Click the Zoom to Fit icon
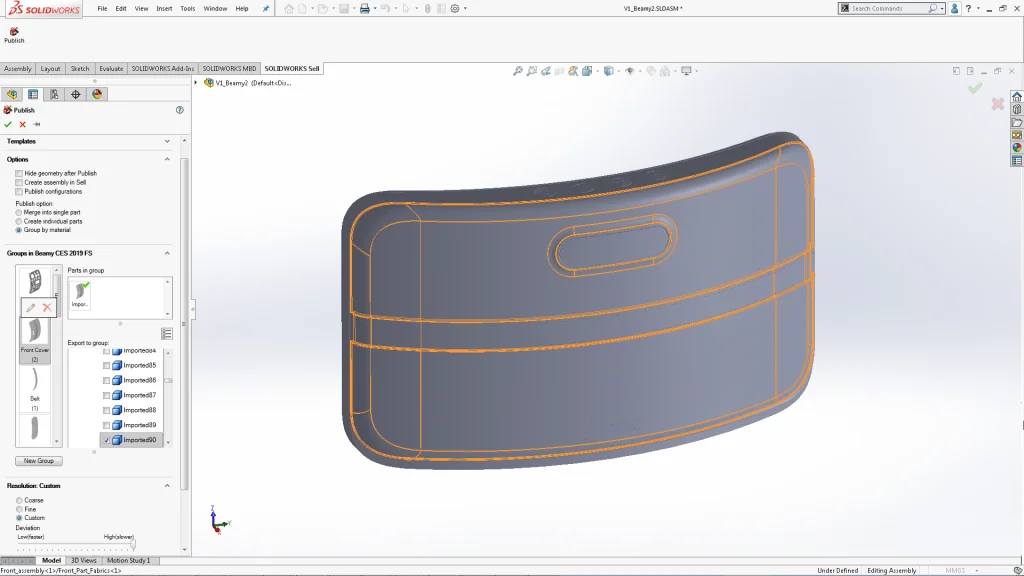 click(x=518, y=71)
